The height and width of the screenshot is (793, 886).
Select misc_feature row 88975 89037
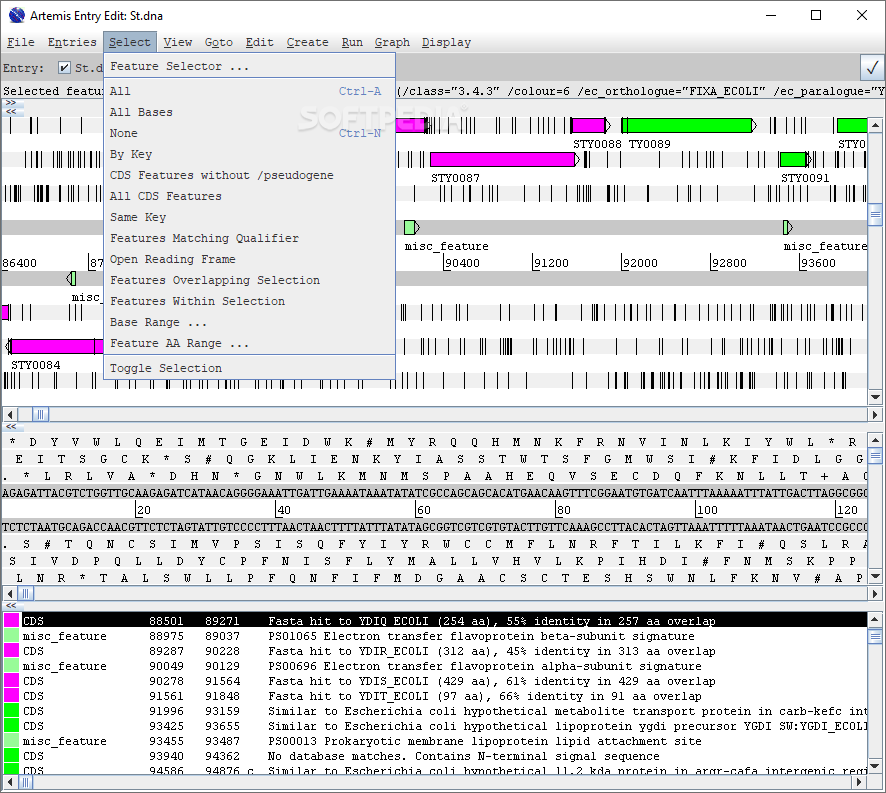coord(435,636)
